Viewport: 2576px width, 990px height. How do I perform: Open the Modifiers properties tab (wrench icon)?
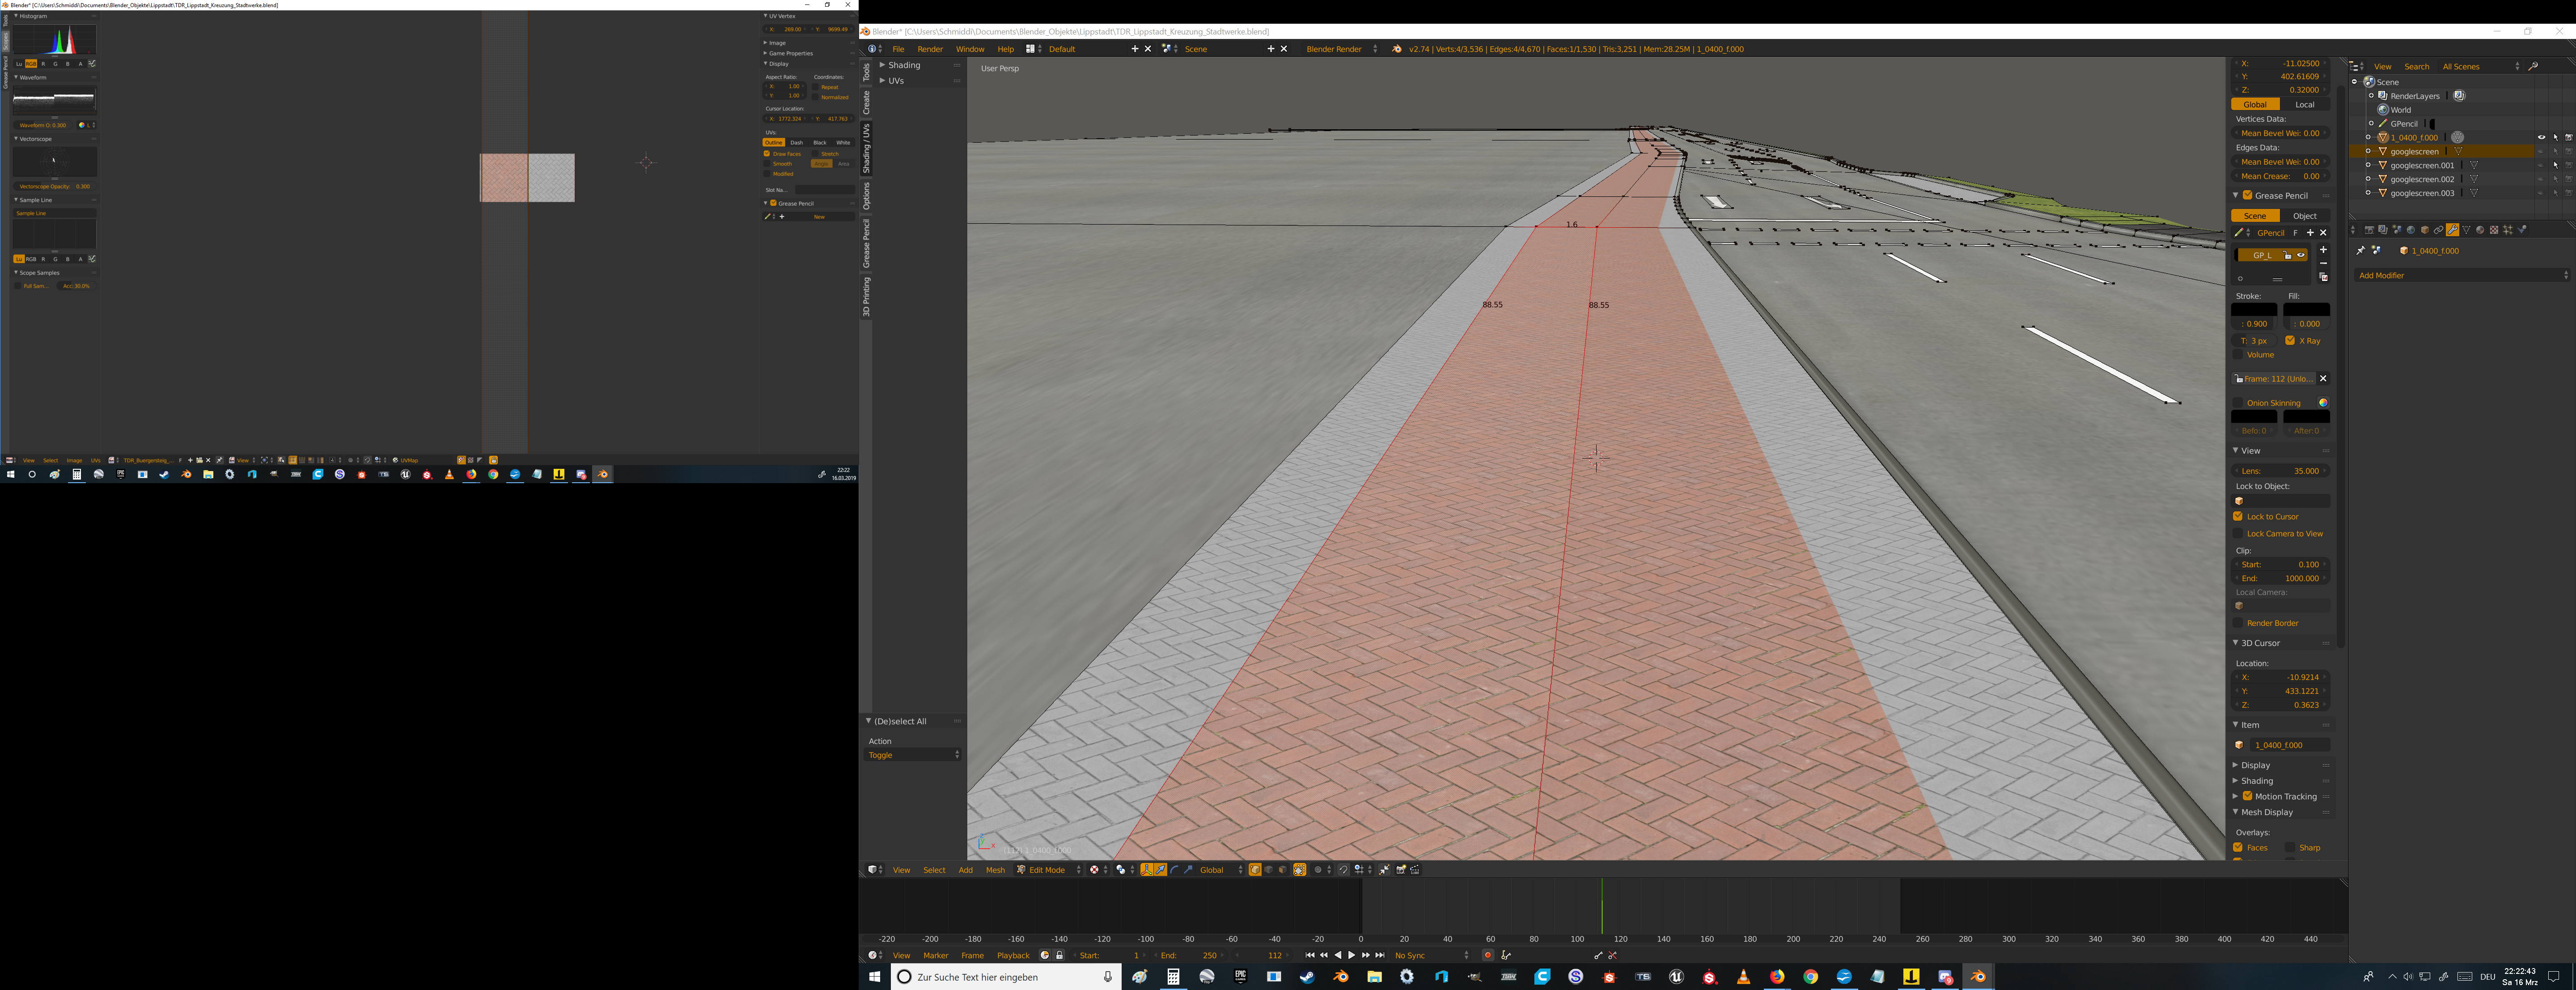coord(2452,230)
